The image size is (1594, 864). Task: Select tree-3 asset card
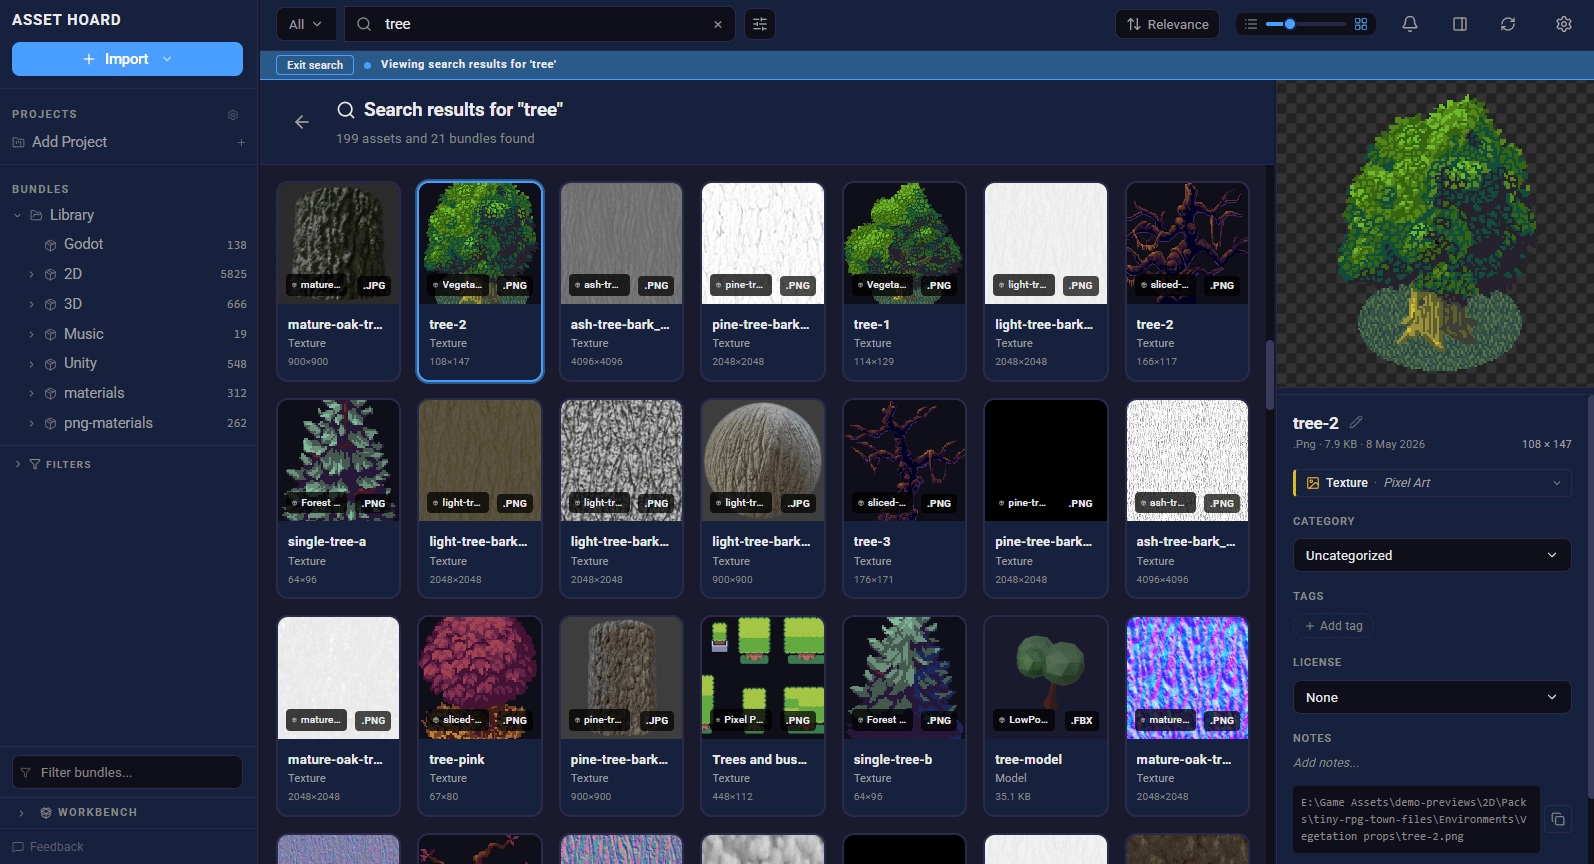pyautogui.click(x=904, y=498)
